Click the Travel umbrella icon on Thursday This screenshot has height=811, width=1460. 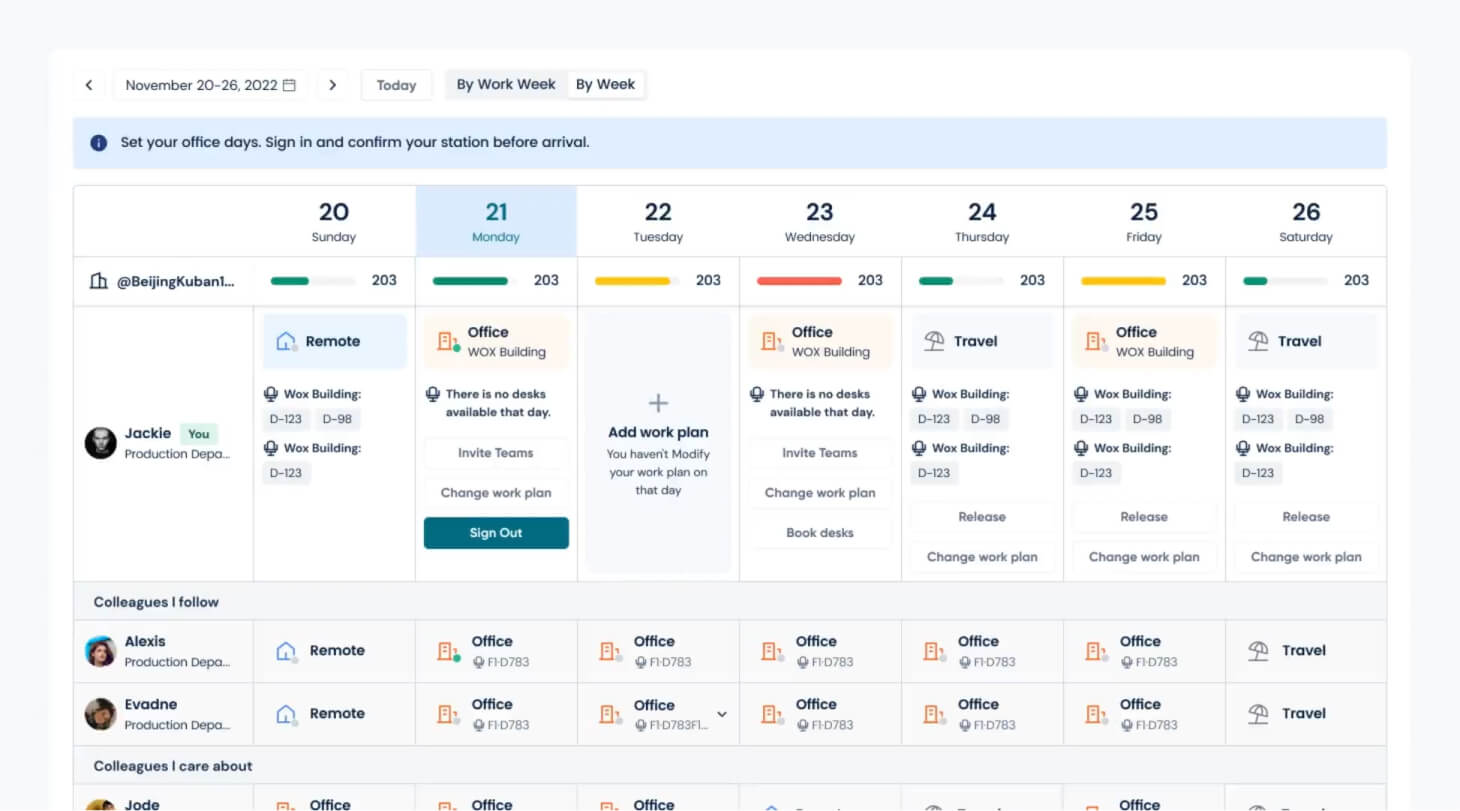pos(934,341)
